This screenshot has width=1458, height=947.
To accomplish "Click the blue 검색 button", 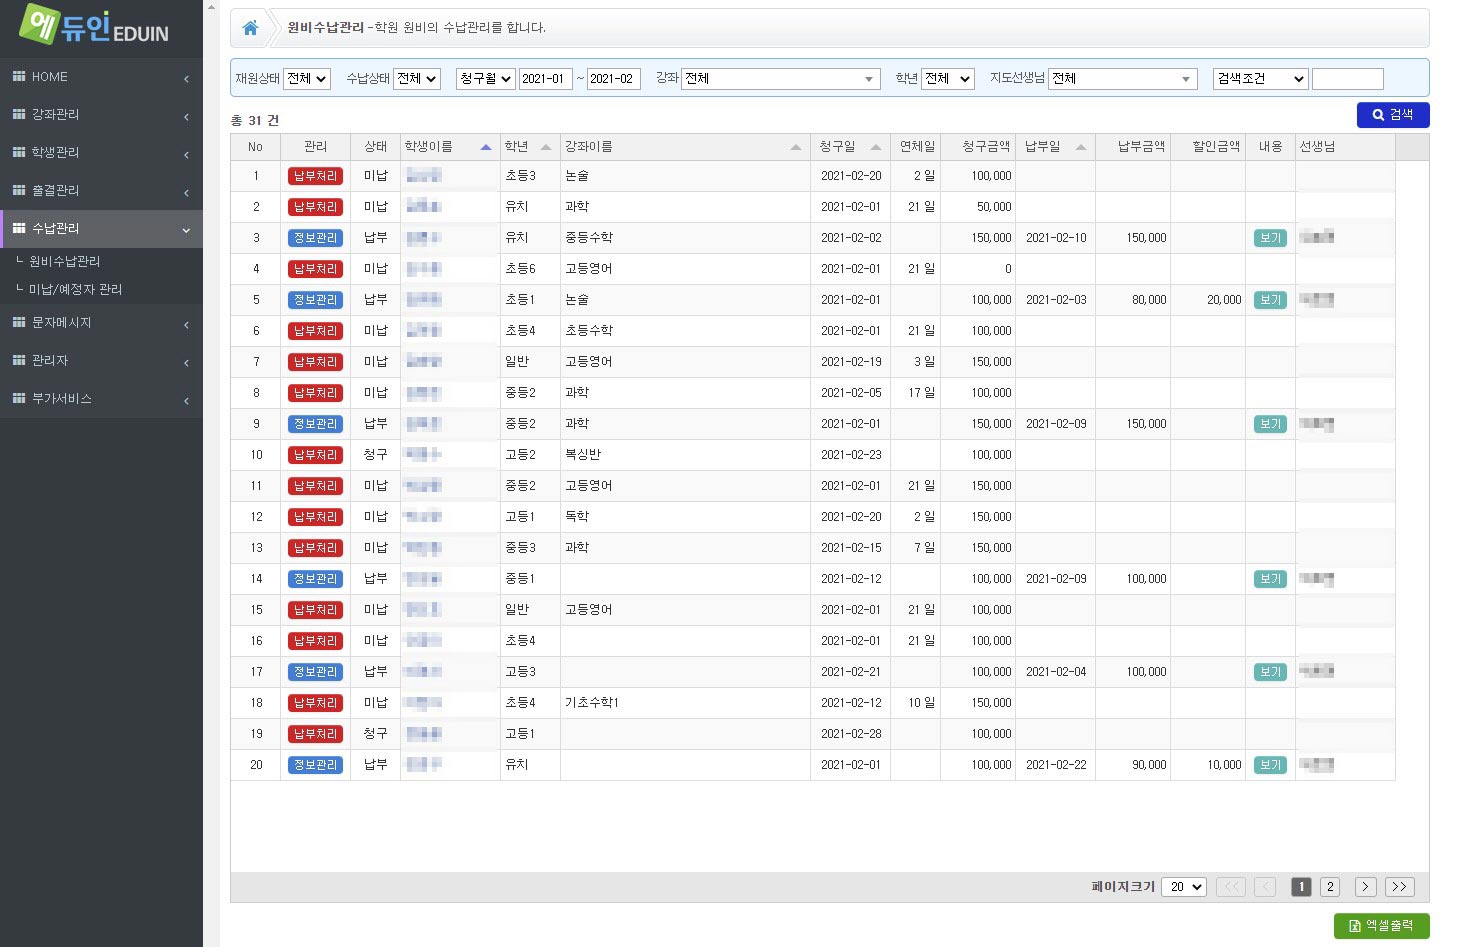I will (x=1393, y=115).
